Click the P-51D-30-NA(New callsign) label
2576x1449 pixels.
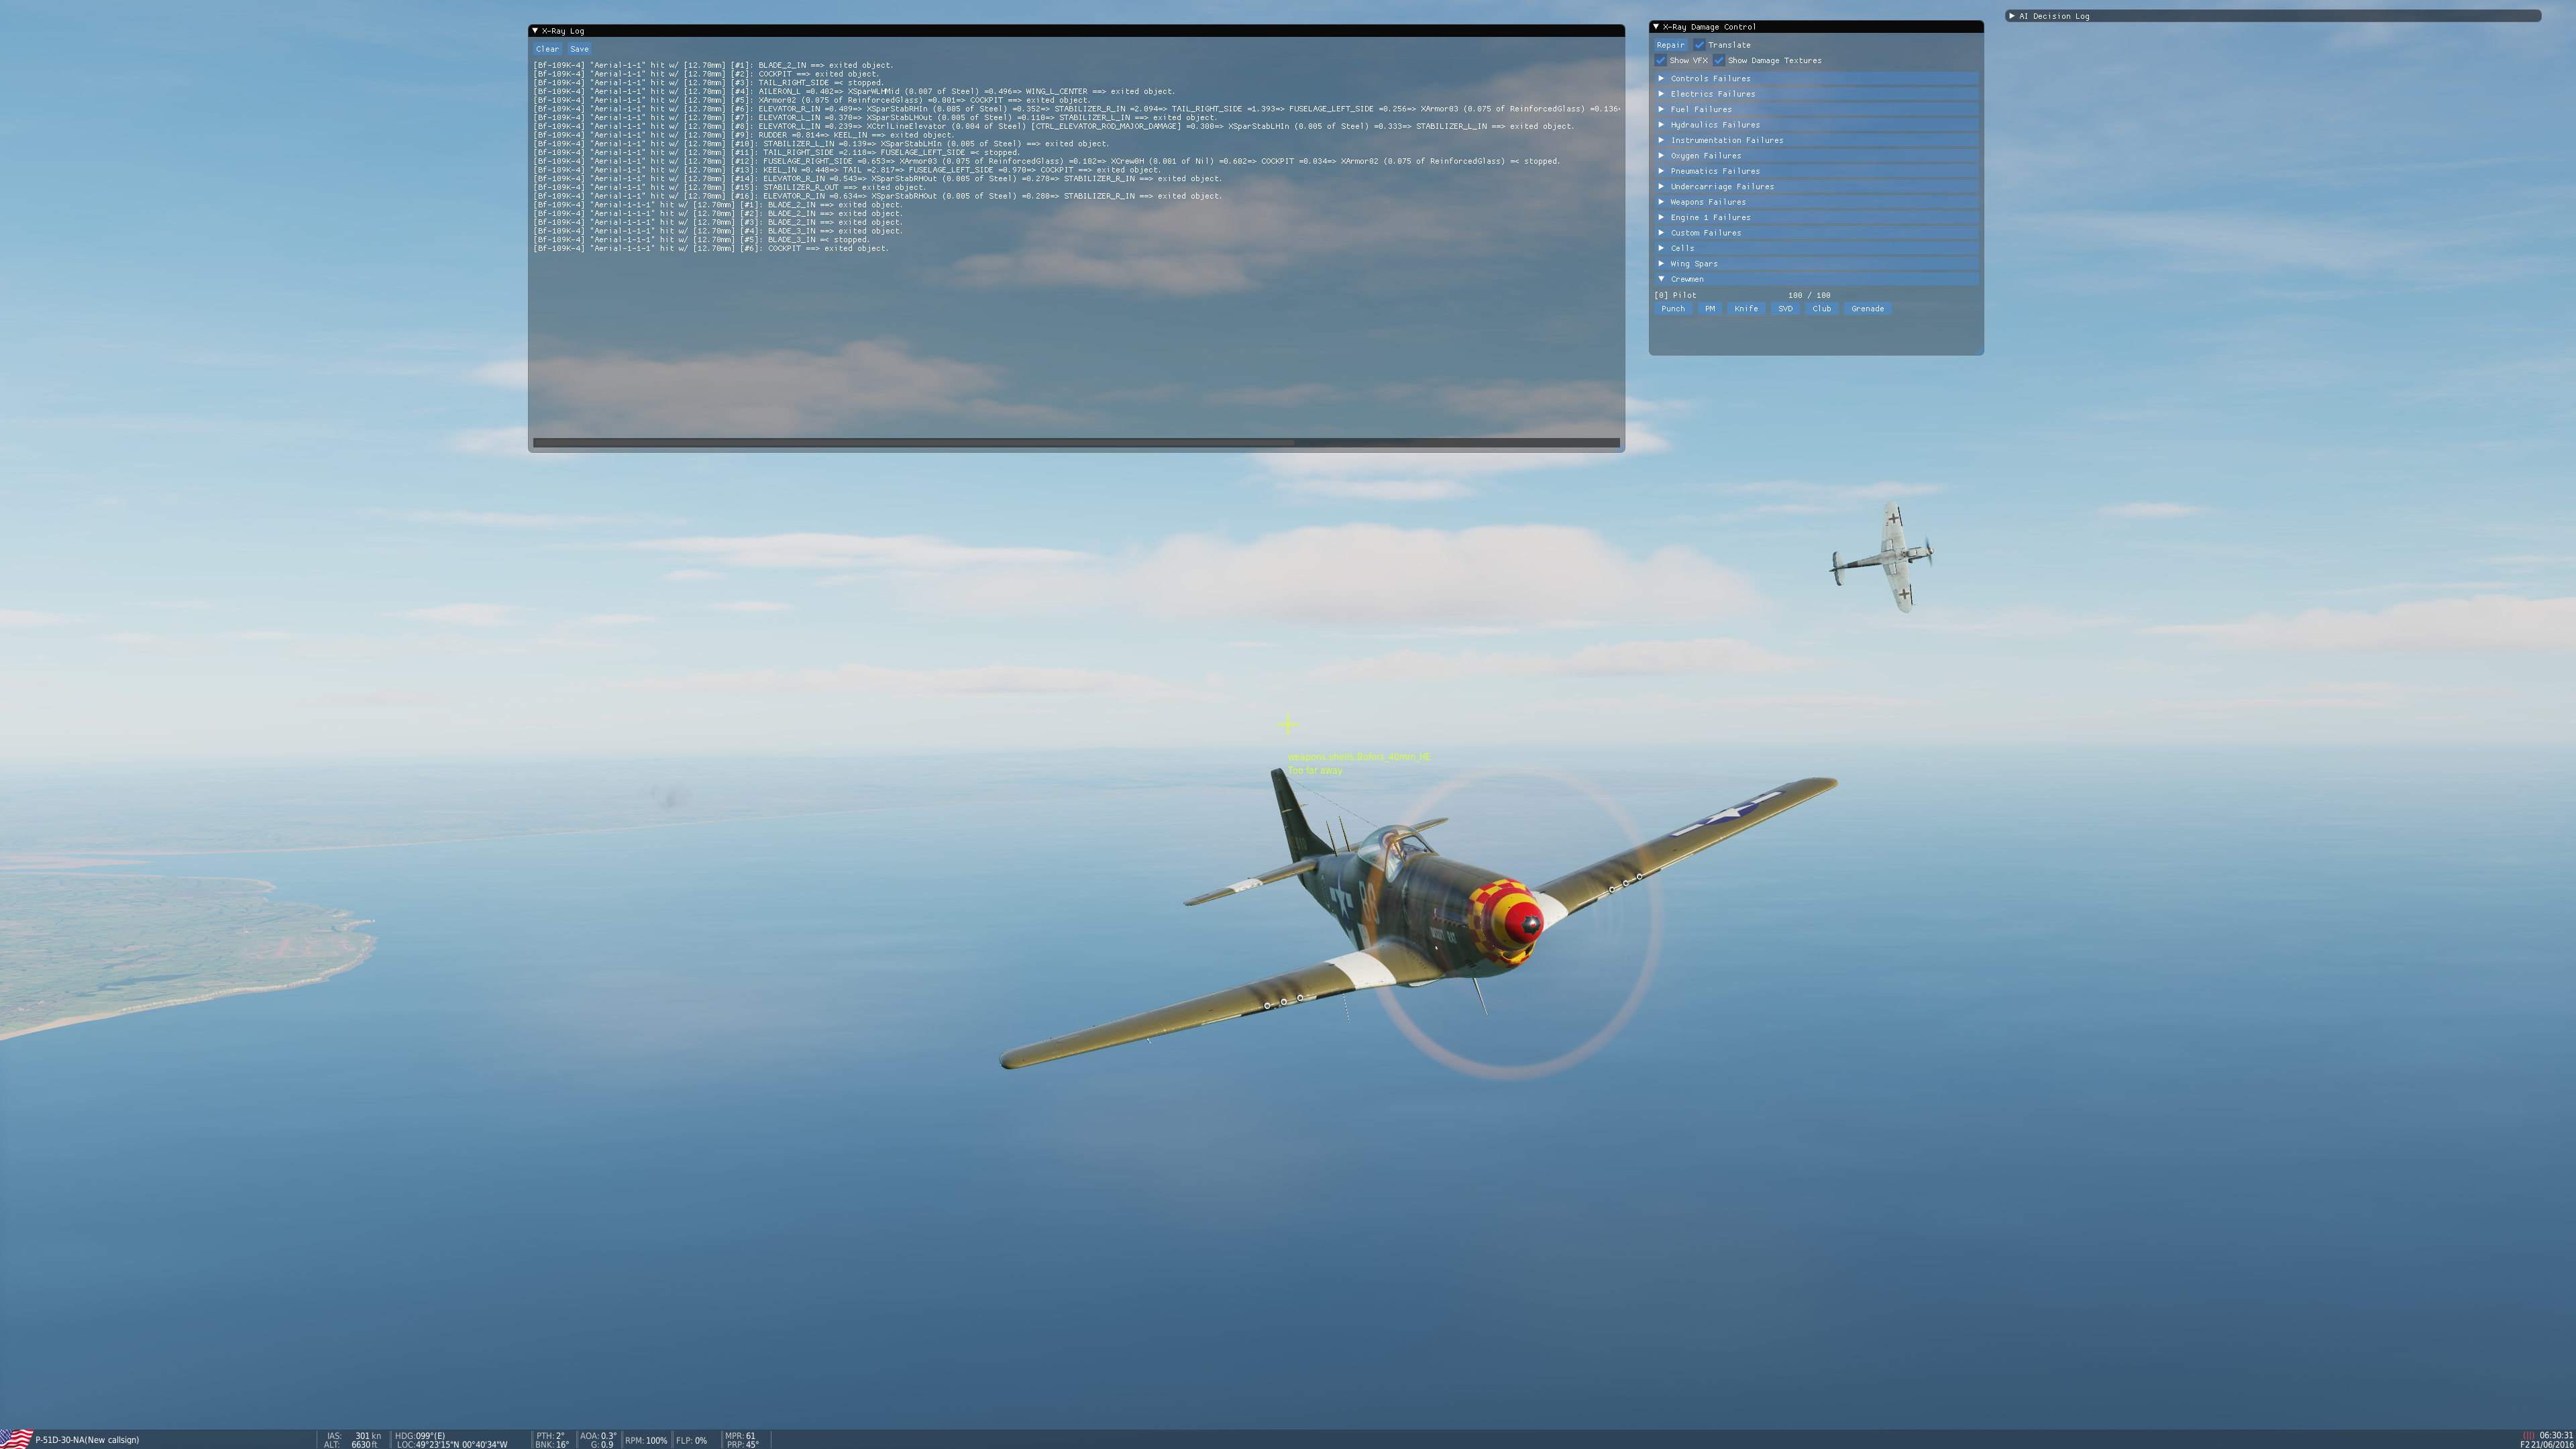[x=87, y=1440]
